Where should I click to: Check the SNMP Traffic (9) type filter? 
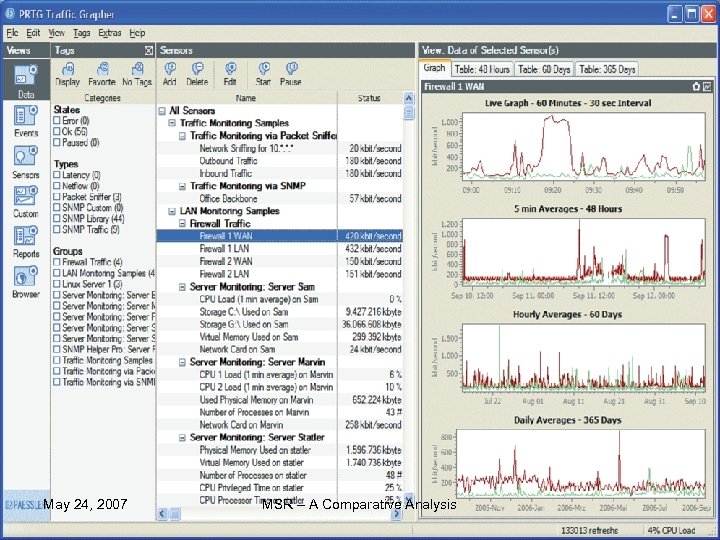(x=57, y=229)
